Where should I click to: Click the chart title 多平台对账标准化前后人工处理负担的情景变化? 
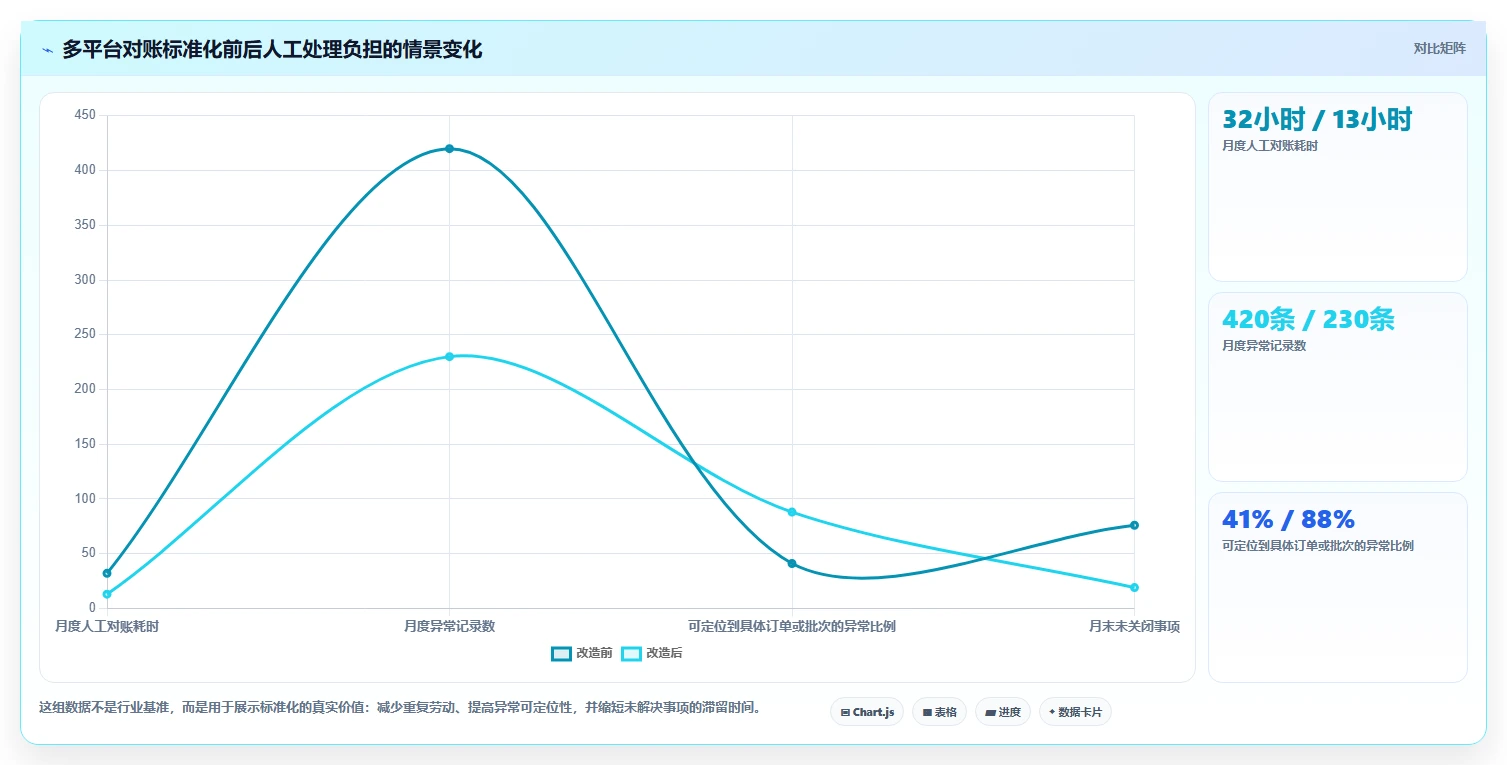coord(272,50)
